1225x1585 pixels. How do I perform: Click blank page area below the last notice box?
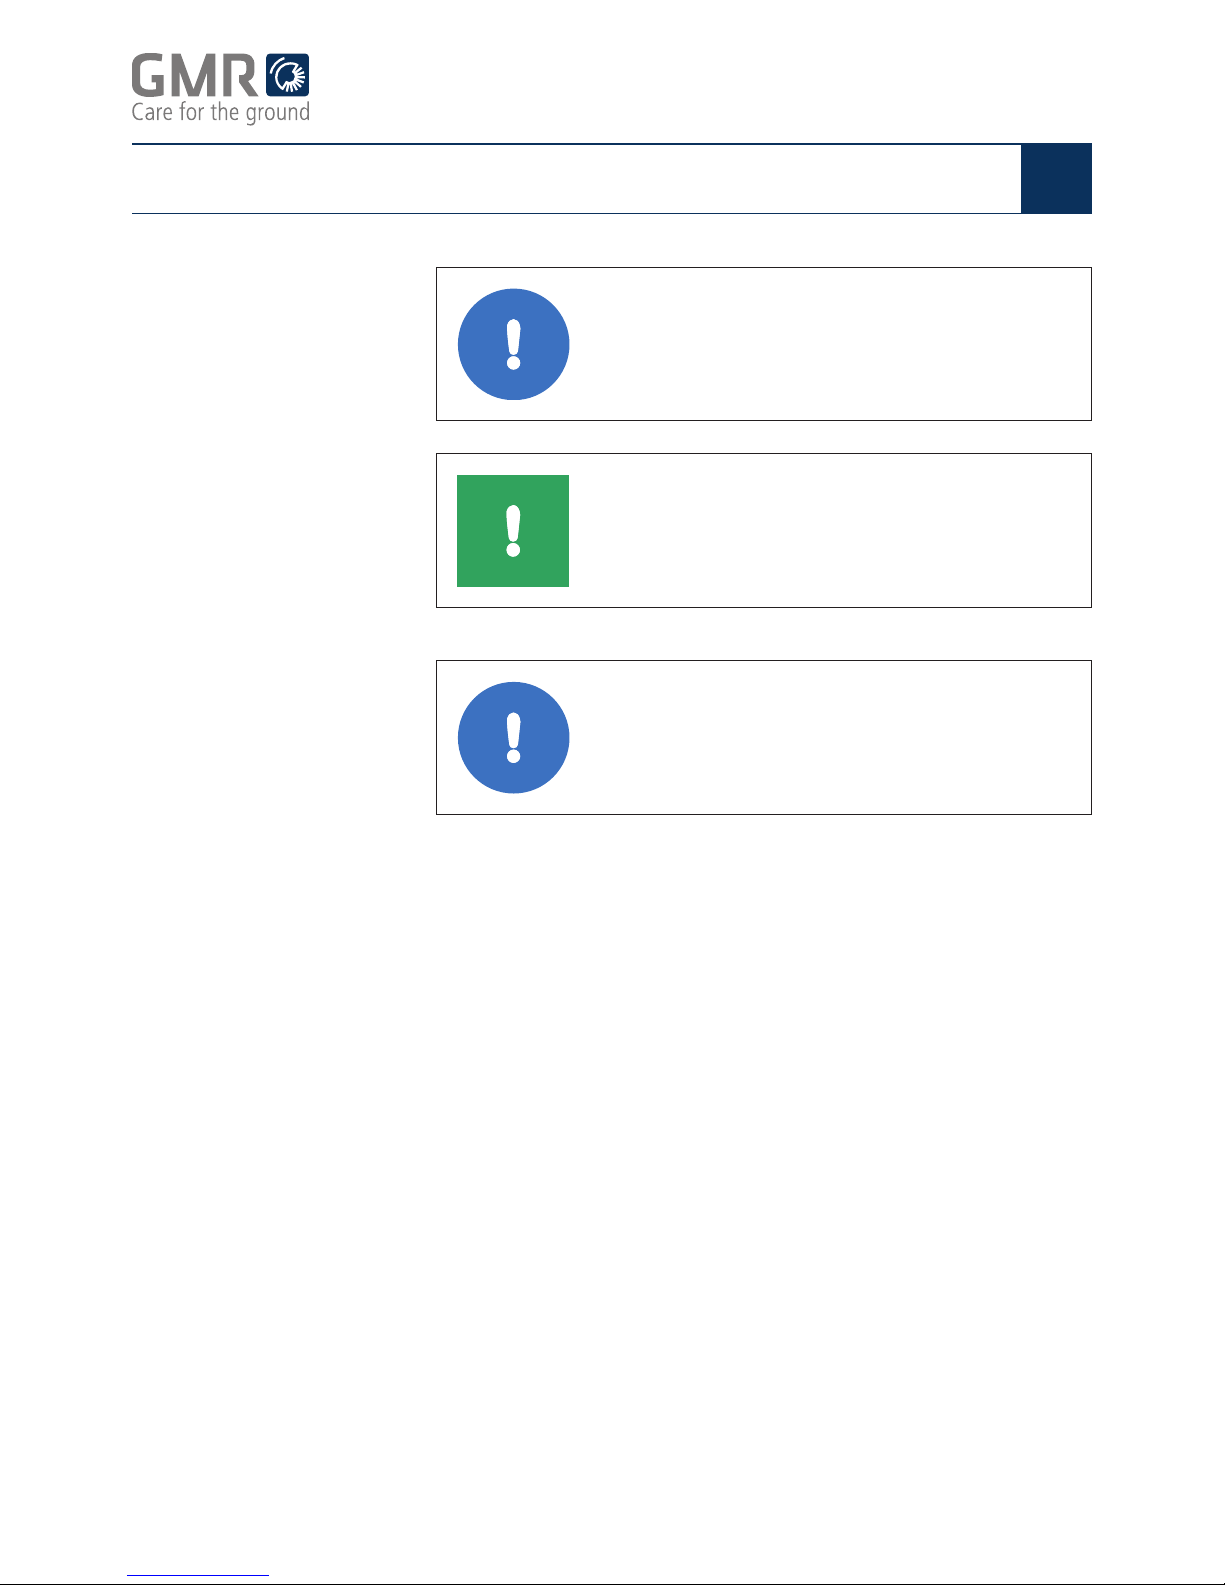pyautogui.click(x=612, y=1150)
